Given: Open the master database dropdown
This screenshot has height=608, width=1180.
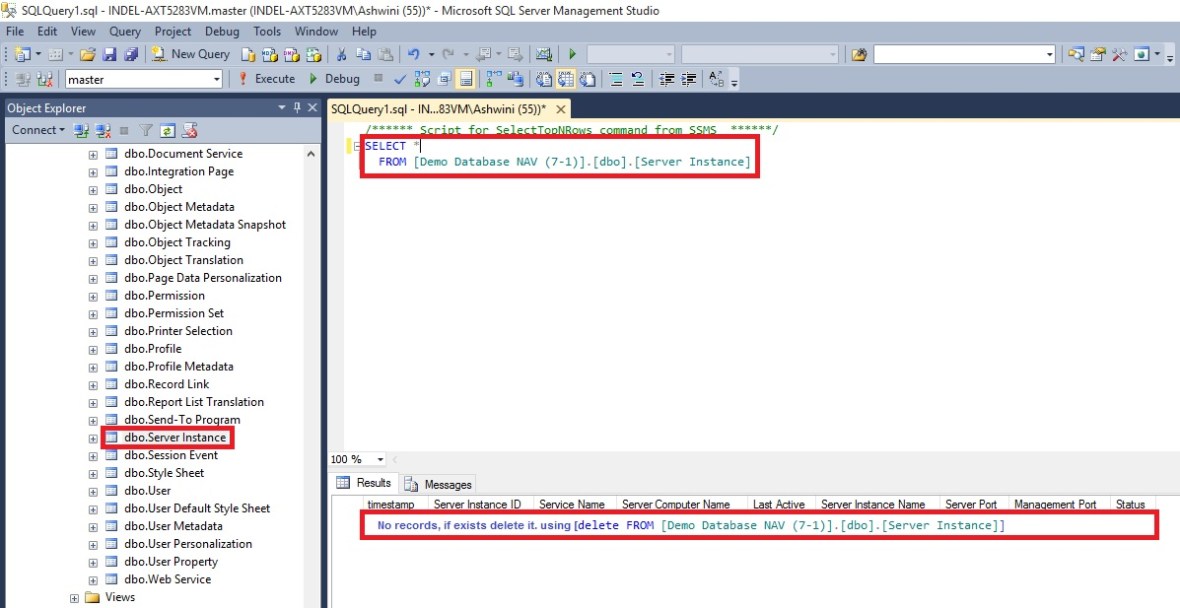Looking at the screenshot, I should tap(217, 79).
